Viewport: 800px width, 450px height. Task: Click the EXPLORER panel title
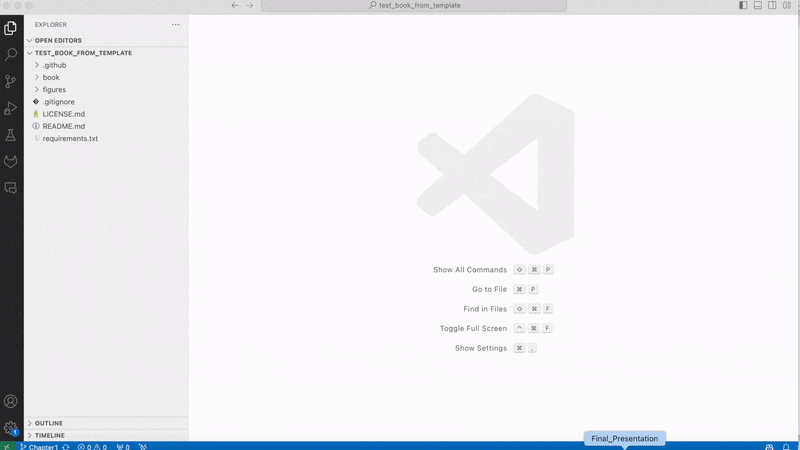tap(51, 24)
